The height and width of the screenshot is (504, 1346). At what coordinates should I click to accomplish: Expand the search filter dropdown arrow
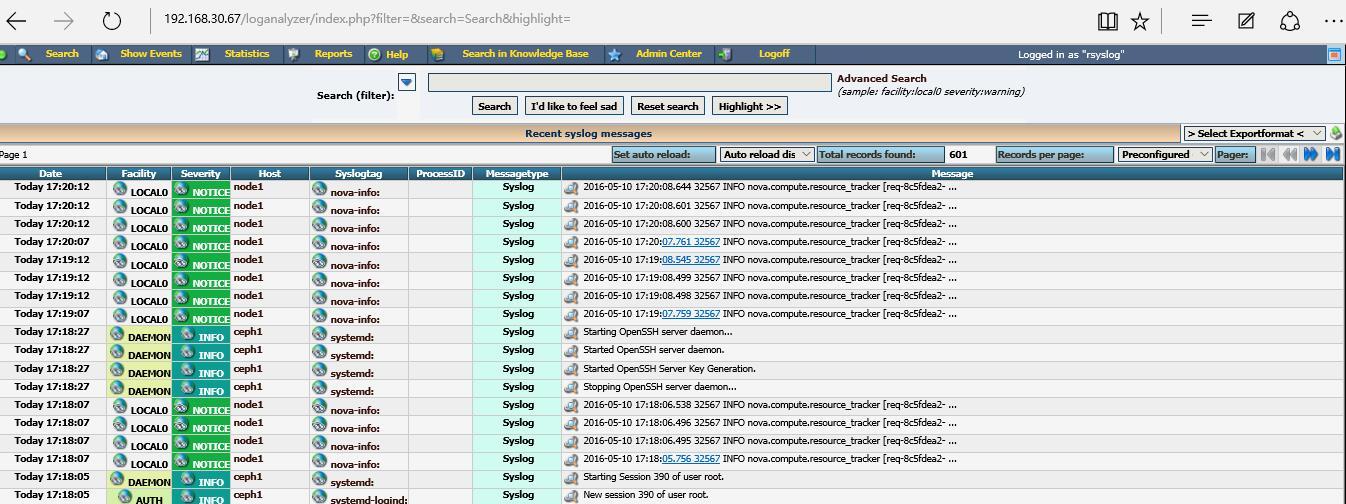pyautogui.click(x=407, y=82)
